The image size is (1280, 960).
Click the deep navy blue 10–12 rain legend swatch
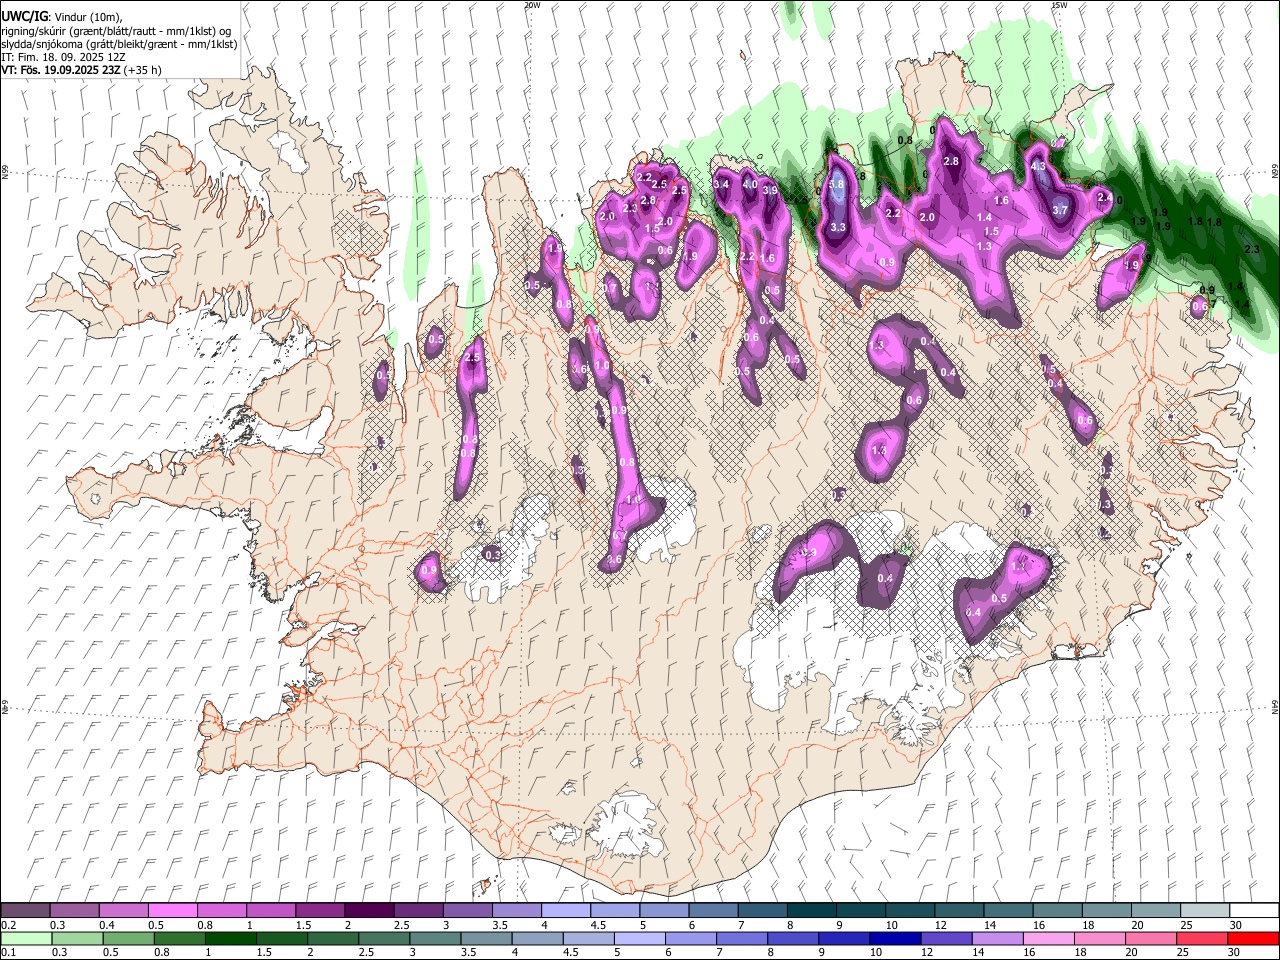896,938
